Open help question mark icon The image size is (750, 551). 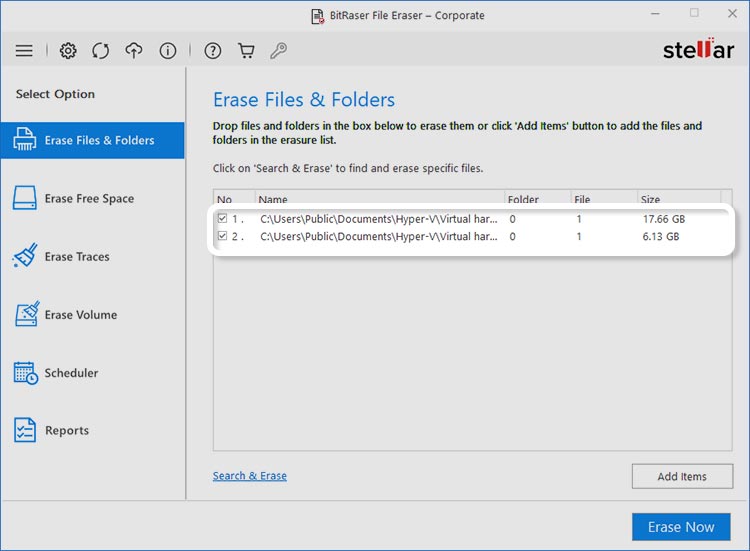213,50
